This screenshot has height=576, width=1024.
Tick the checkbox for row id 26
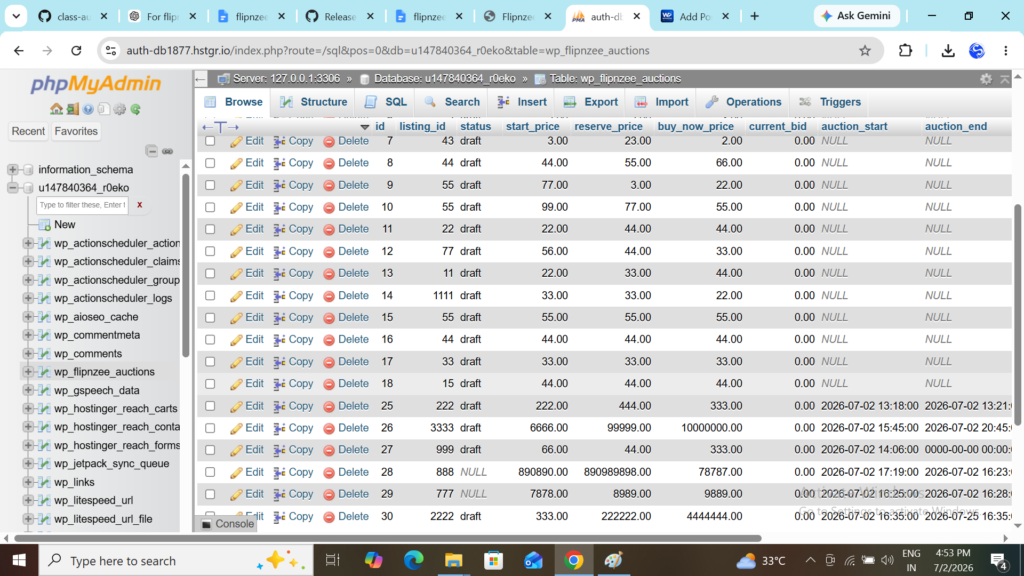tap(210, 428)
